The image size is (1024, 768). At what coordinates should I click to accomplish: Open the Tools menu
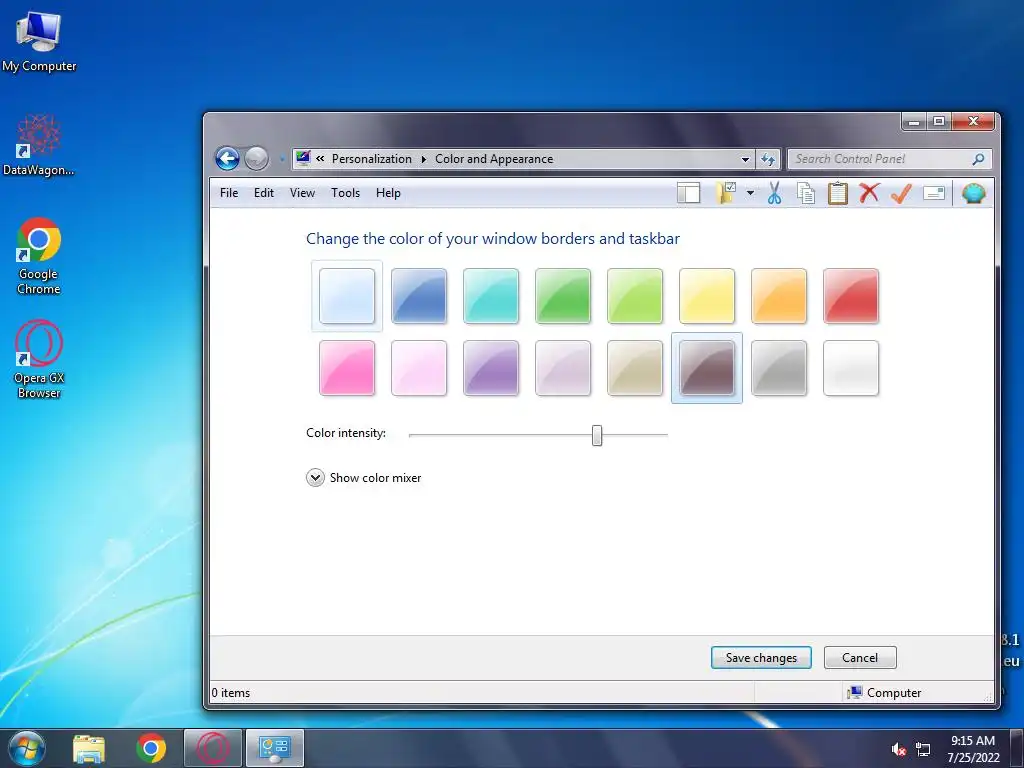(x=345, y=193)
